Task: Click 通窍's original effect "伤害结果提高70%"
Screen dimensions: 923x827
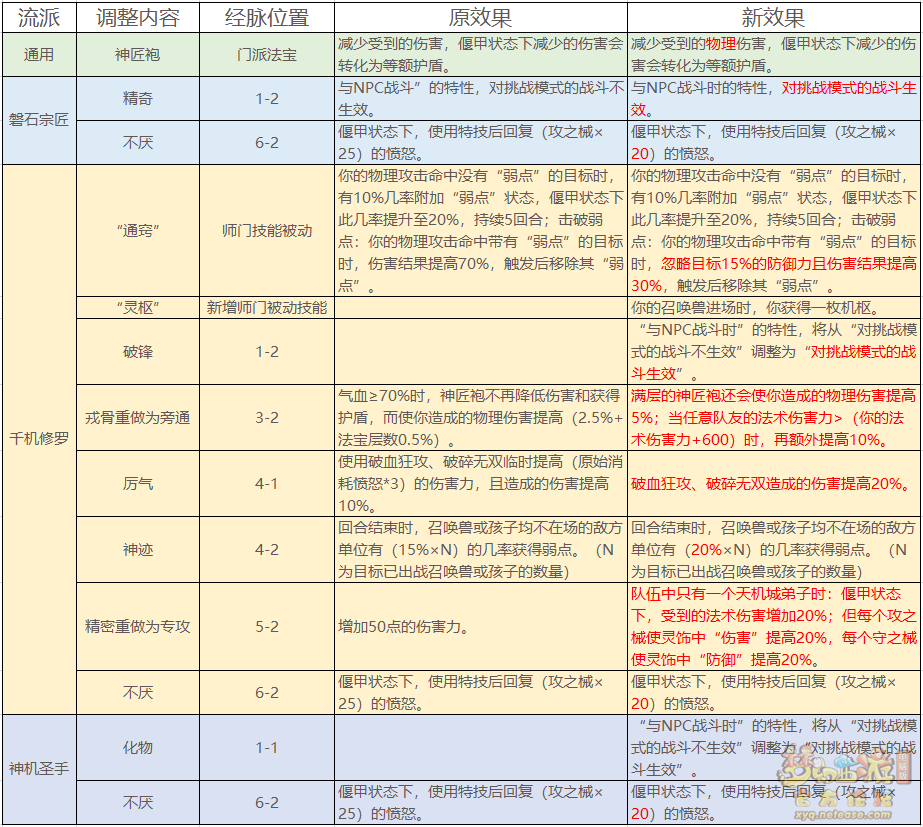Action: (x=429, y=264)
